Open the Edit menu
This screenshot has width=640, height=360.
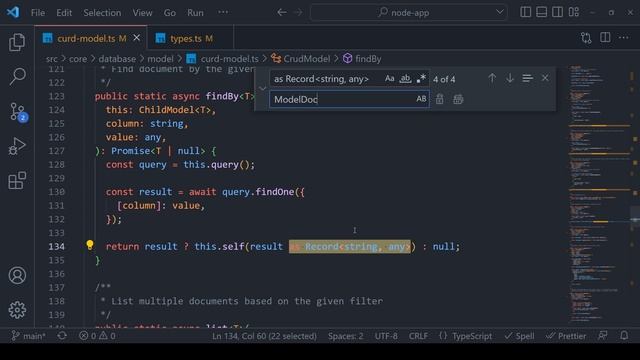pyautogui.click(x=64, y=13)
